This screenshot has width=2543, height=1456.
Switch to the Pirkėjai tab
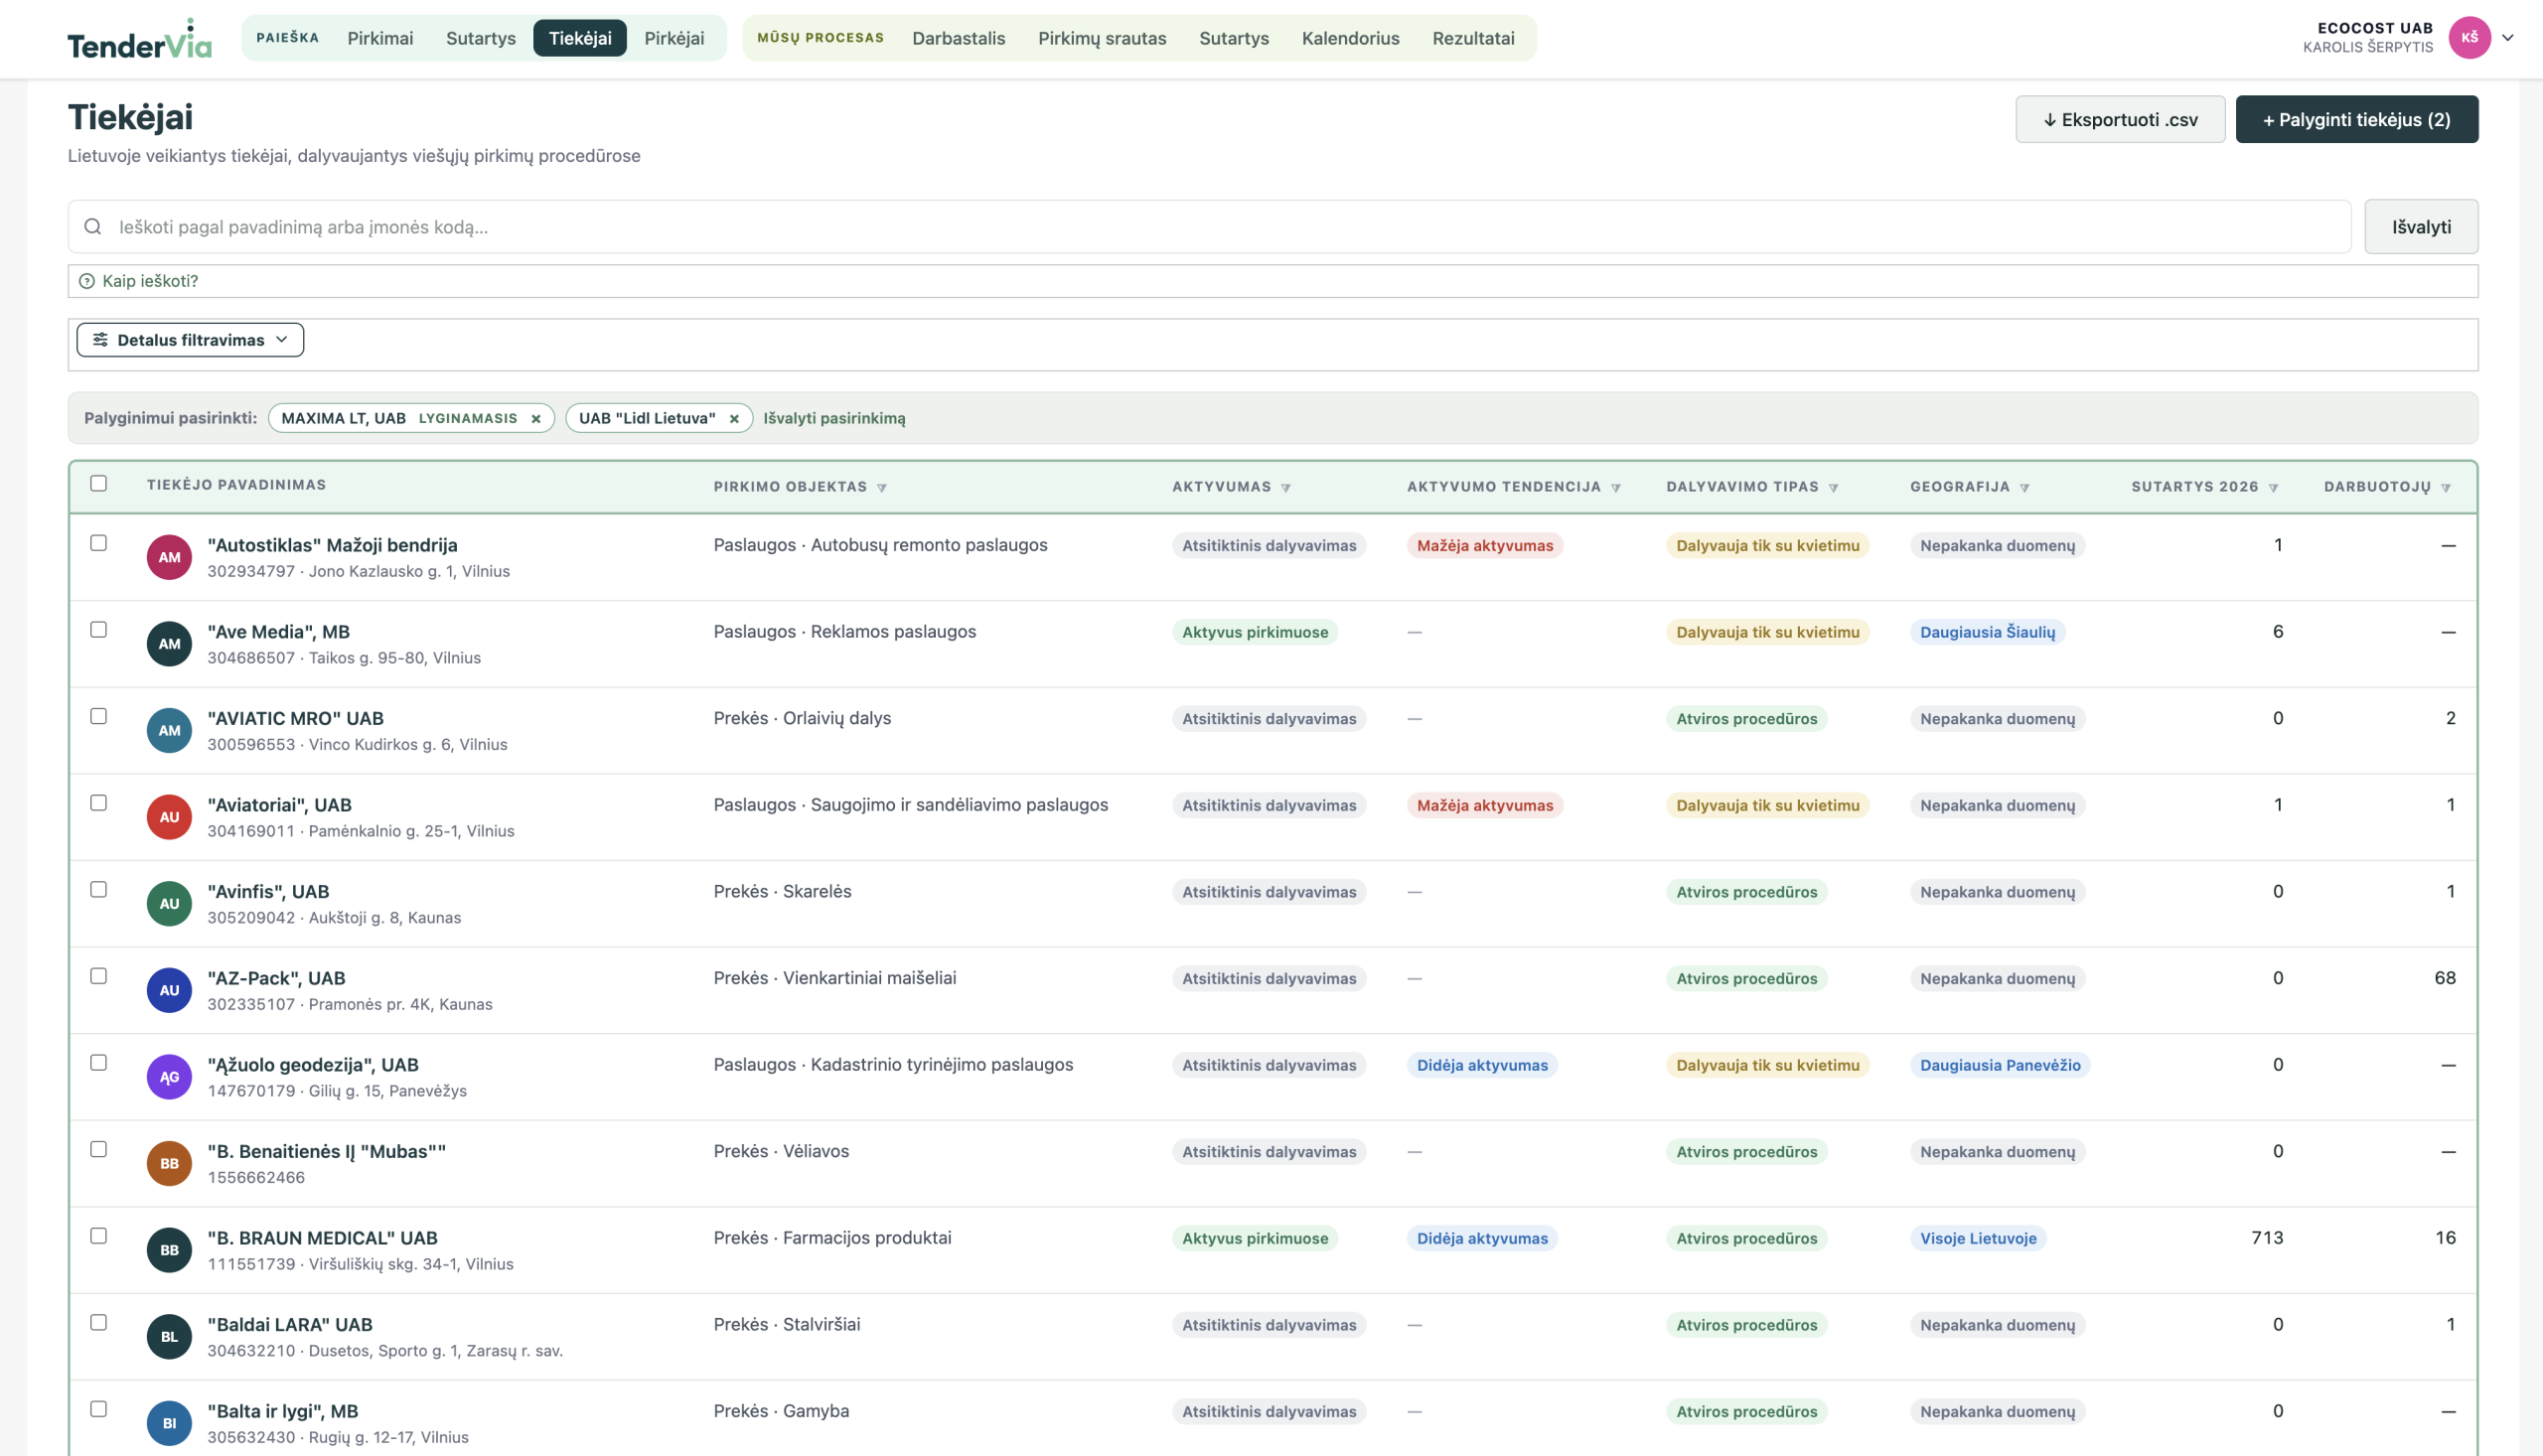click(674, 38)
